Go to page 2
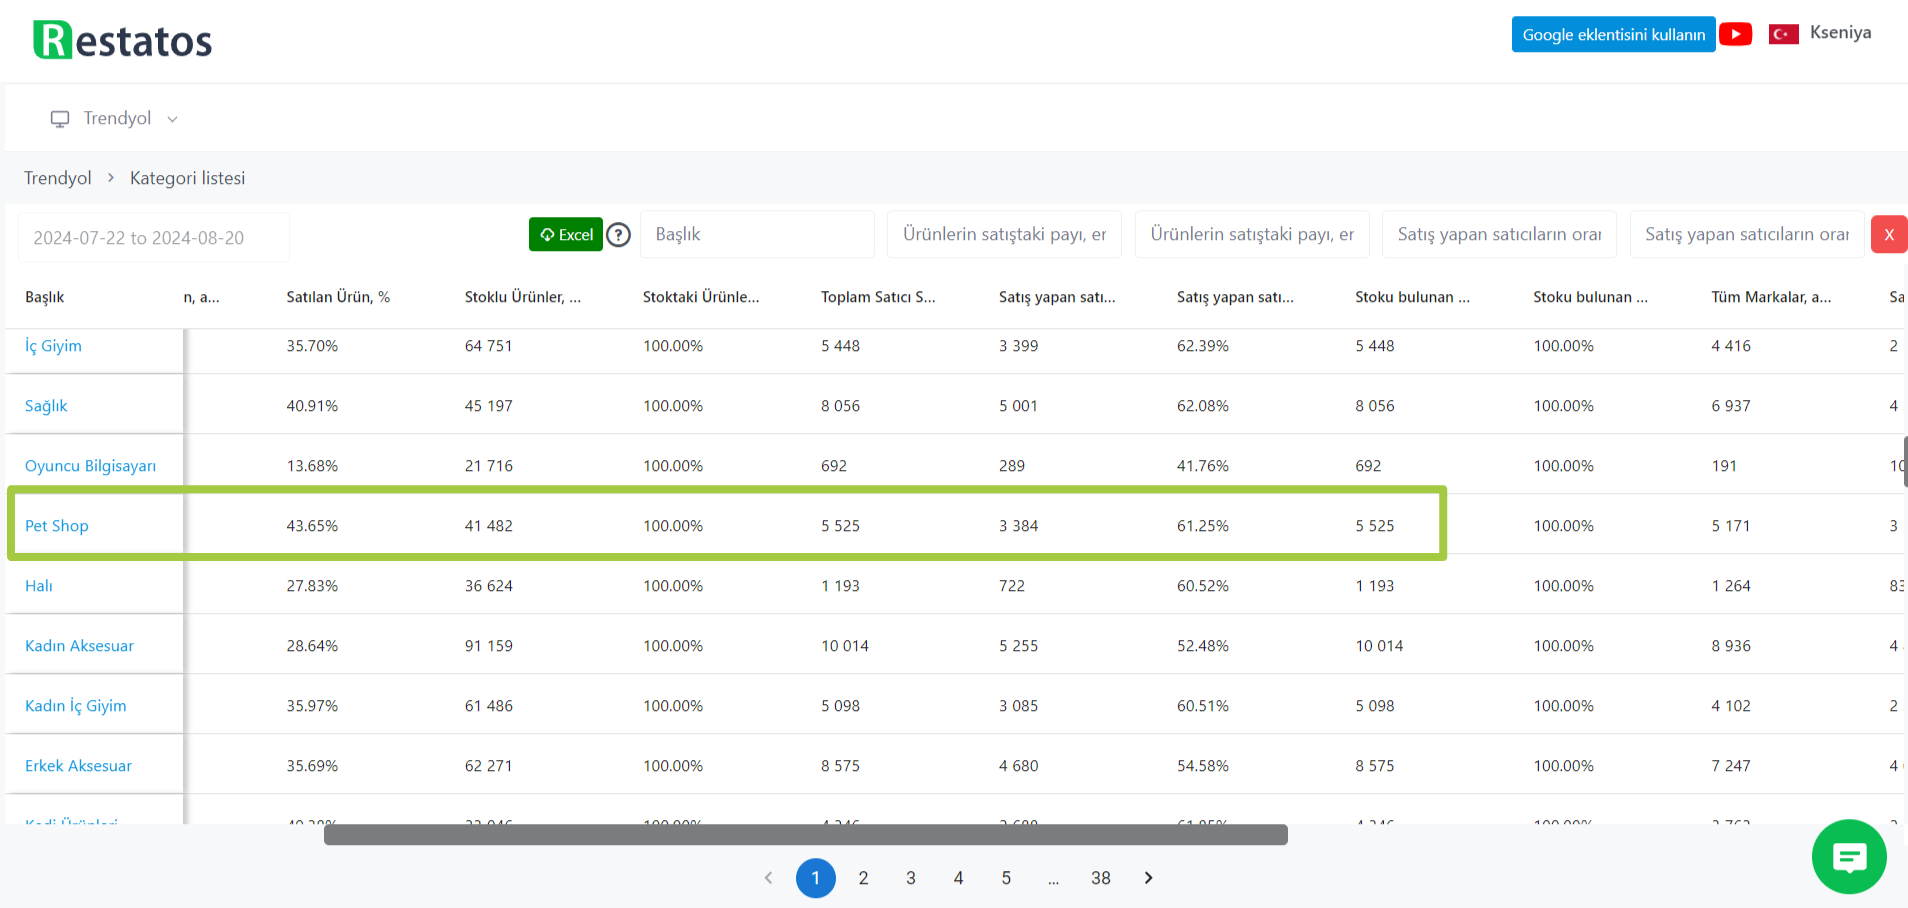This screenshot has height=908, width=1908. point(863,878)
